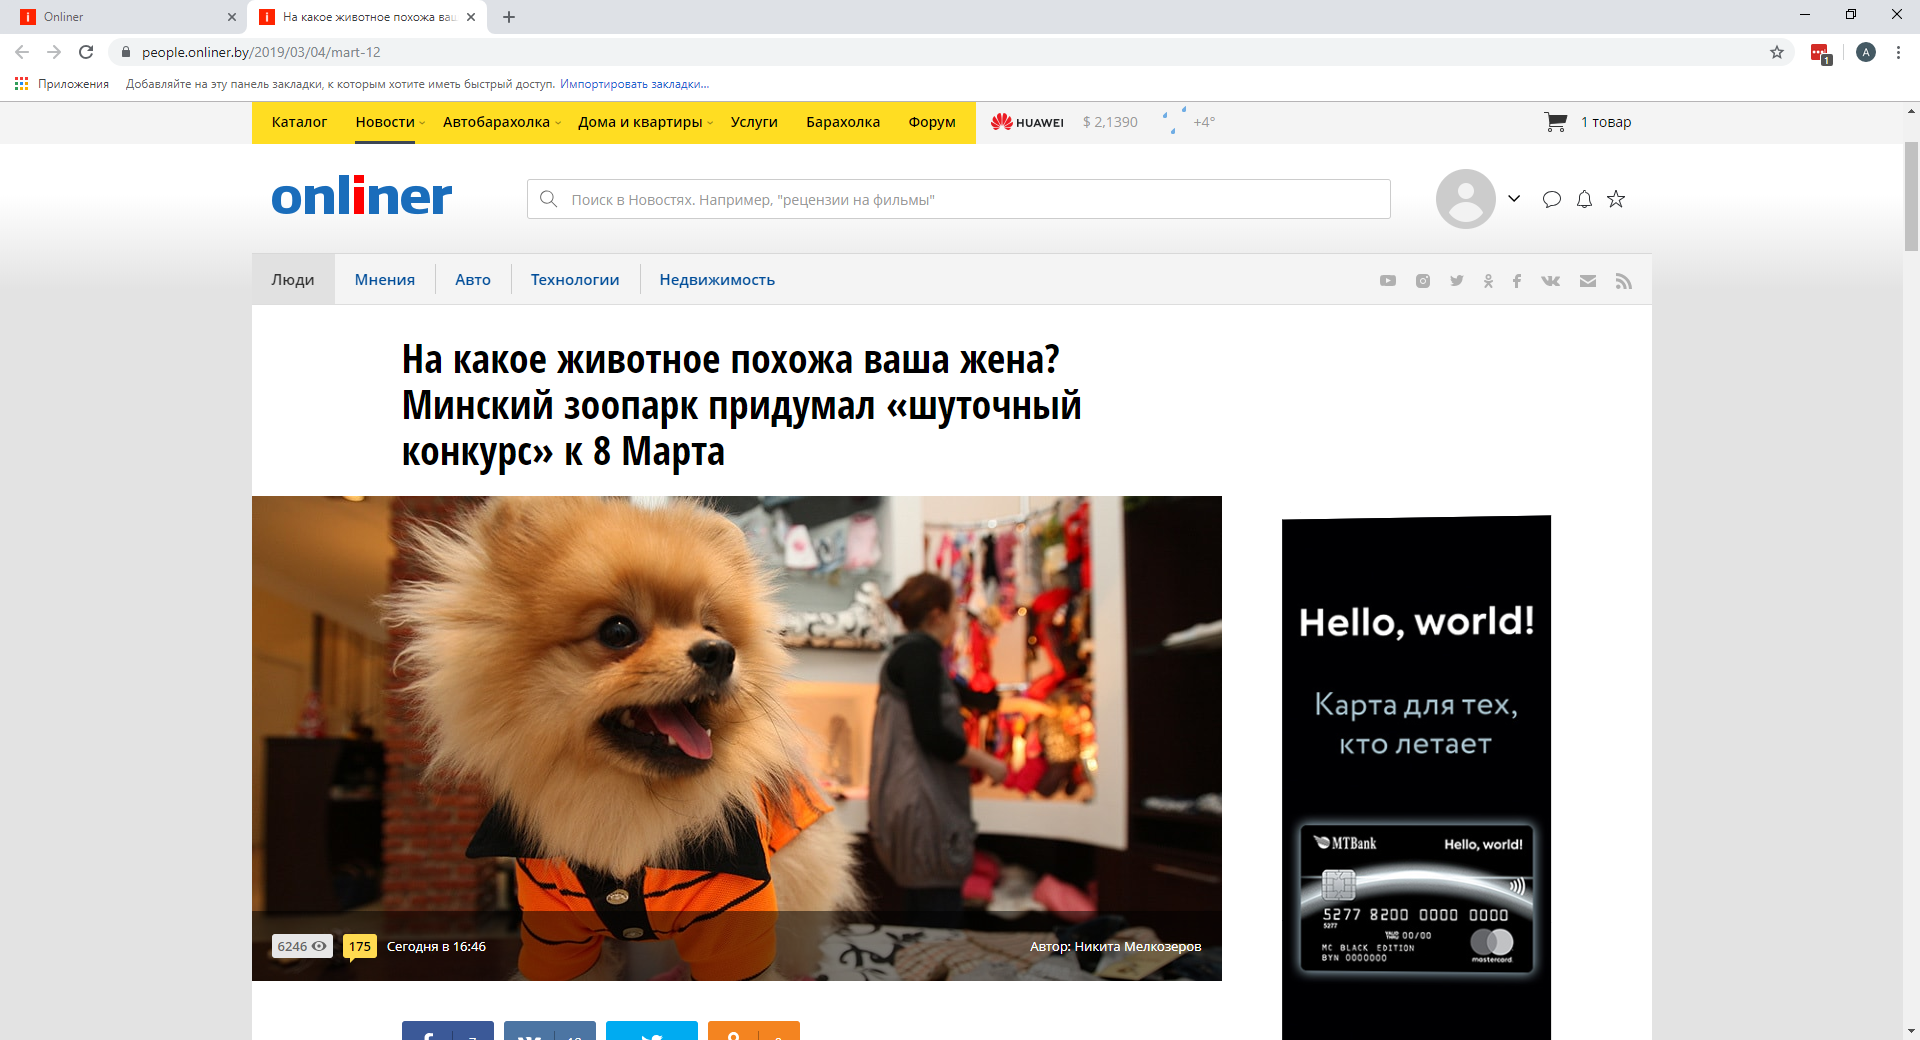
Task: Open the 175 comments badge
Action: coord(360,946)
